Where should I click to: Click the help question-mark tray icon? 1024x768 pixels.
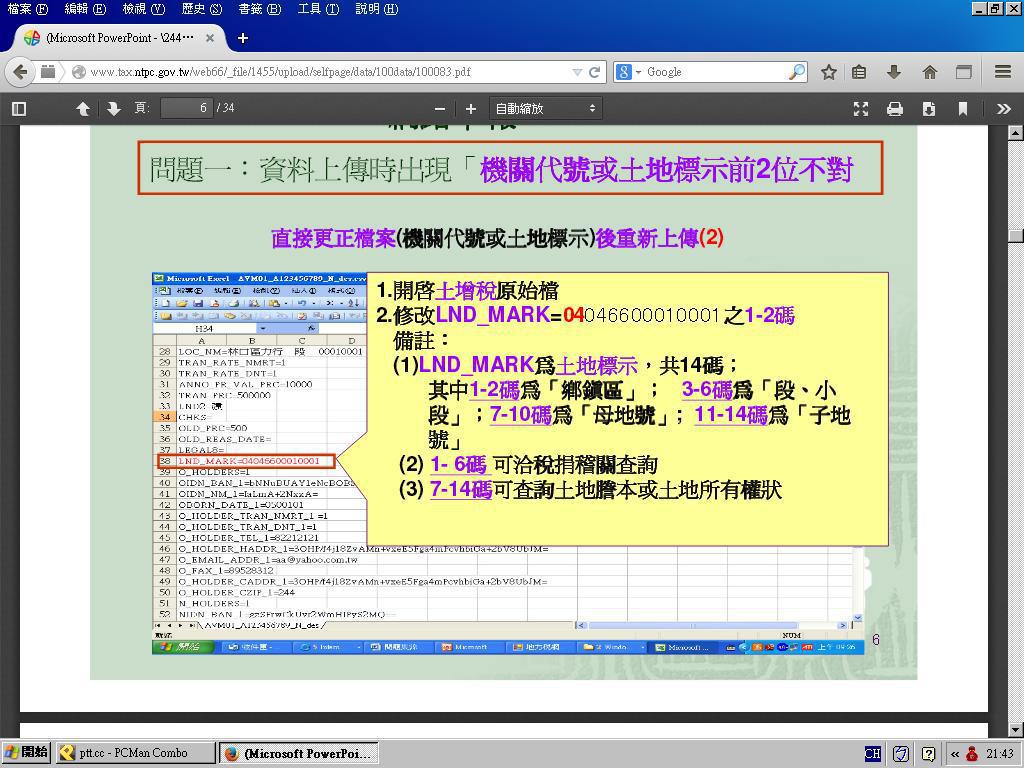(x=929, y=754)
